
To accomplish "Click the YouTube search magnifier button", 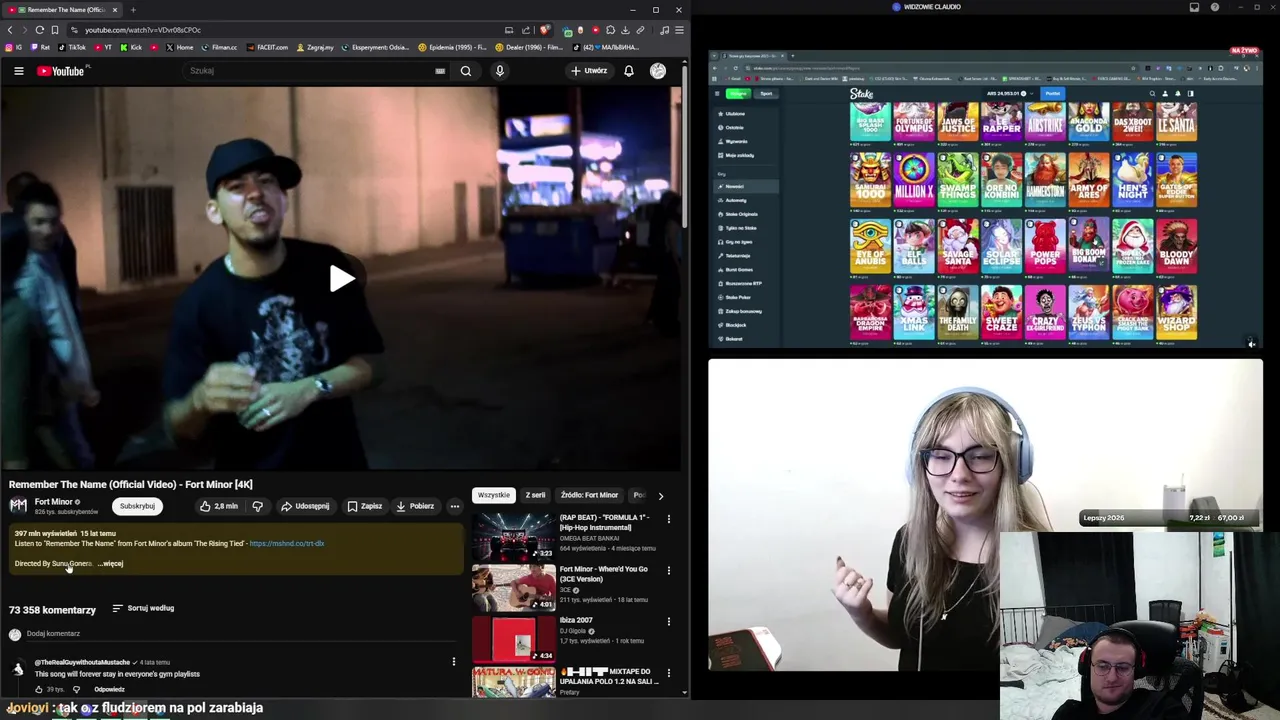I will point(466,71).
